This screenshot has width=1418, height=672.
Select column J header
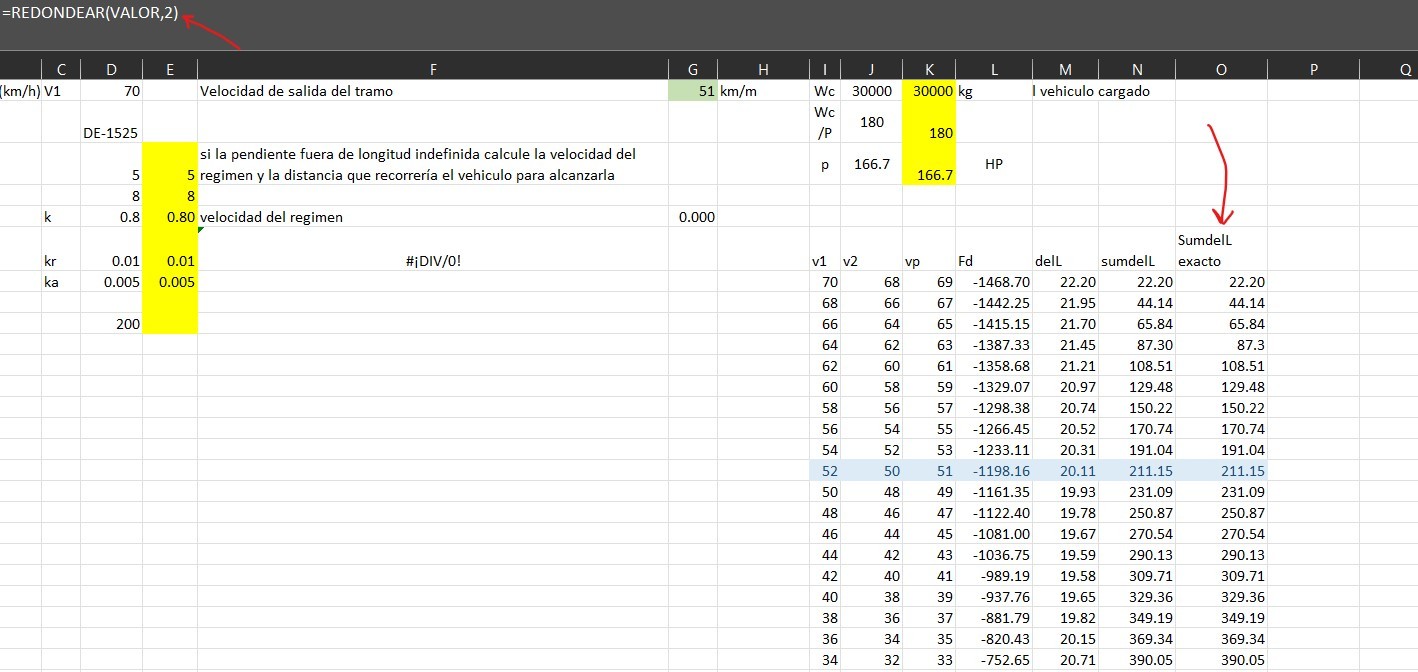point(871,69)
